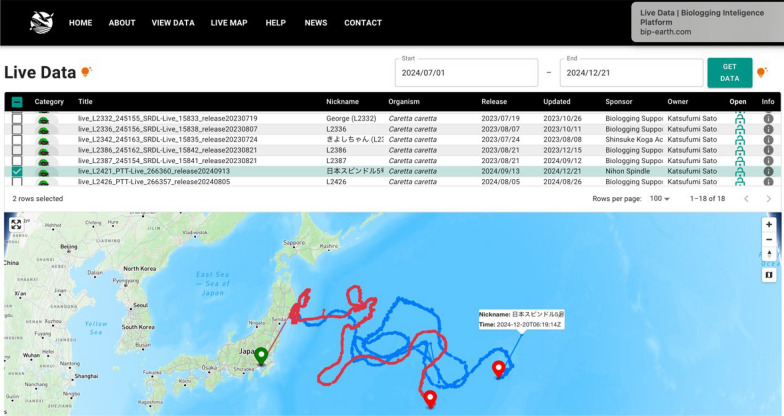Open the L2336 dataset via its Open icon
Viewport: 784px width, 416px height.
[739, 129]
